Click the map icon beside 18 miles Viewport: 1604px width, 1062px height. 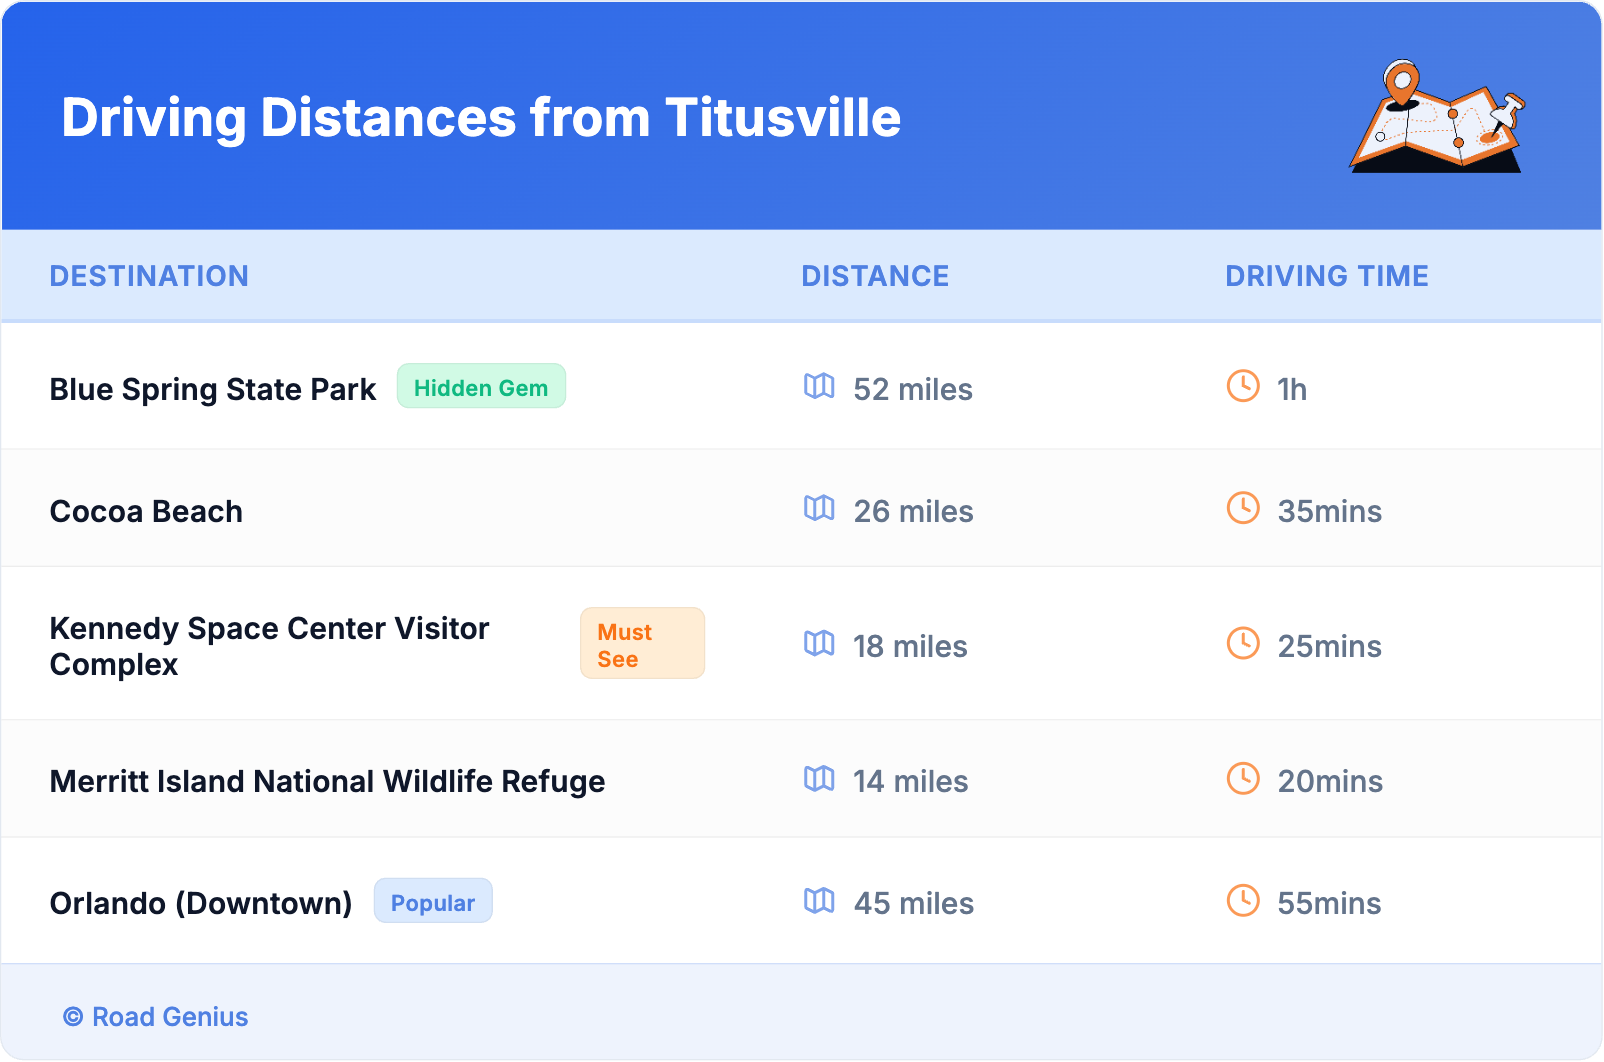819,643
